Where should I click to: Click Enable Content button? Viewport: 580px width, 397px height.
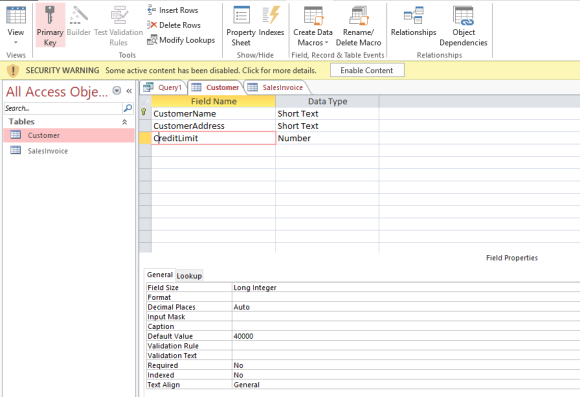367,70
